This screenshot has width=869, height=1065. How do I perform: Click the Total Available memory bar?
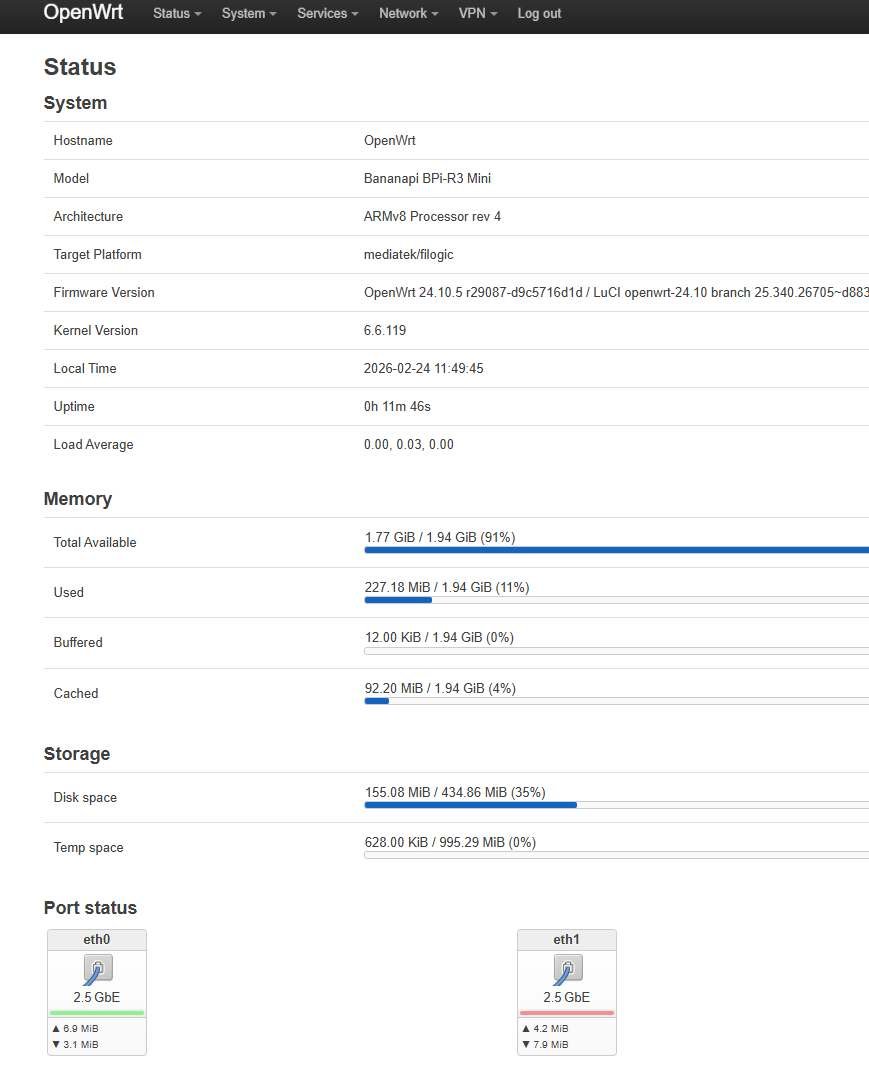tap(616, 550)
